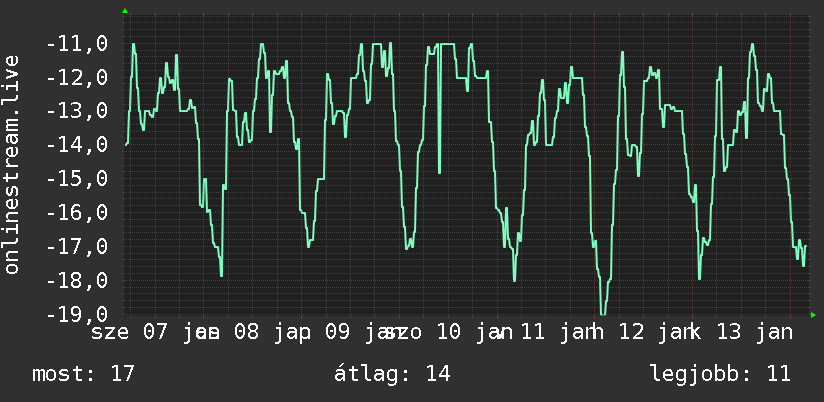The width and height of the screenshot is (824, 402).
Task: Click the green arrow atop the y-axis
Action: [x=125, y=11]
